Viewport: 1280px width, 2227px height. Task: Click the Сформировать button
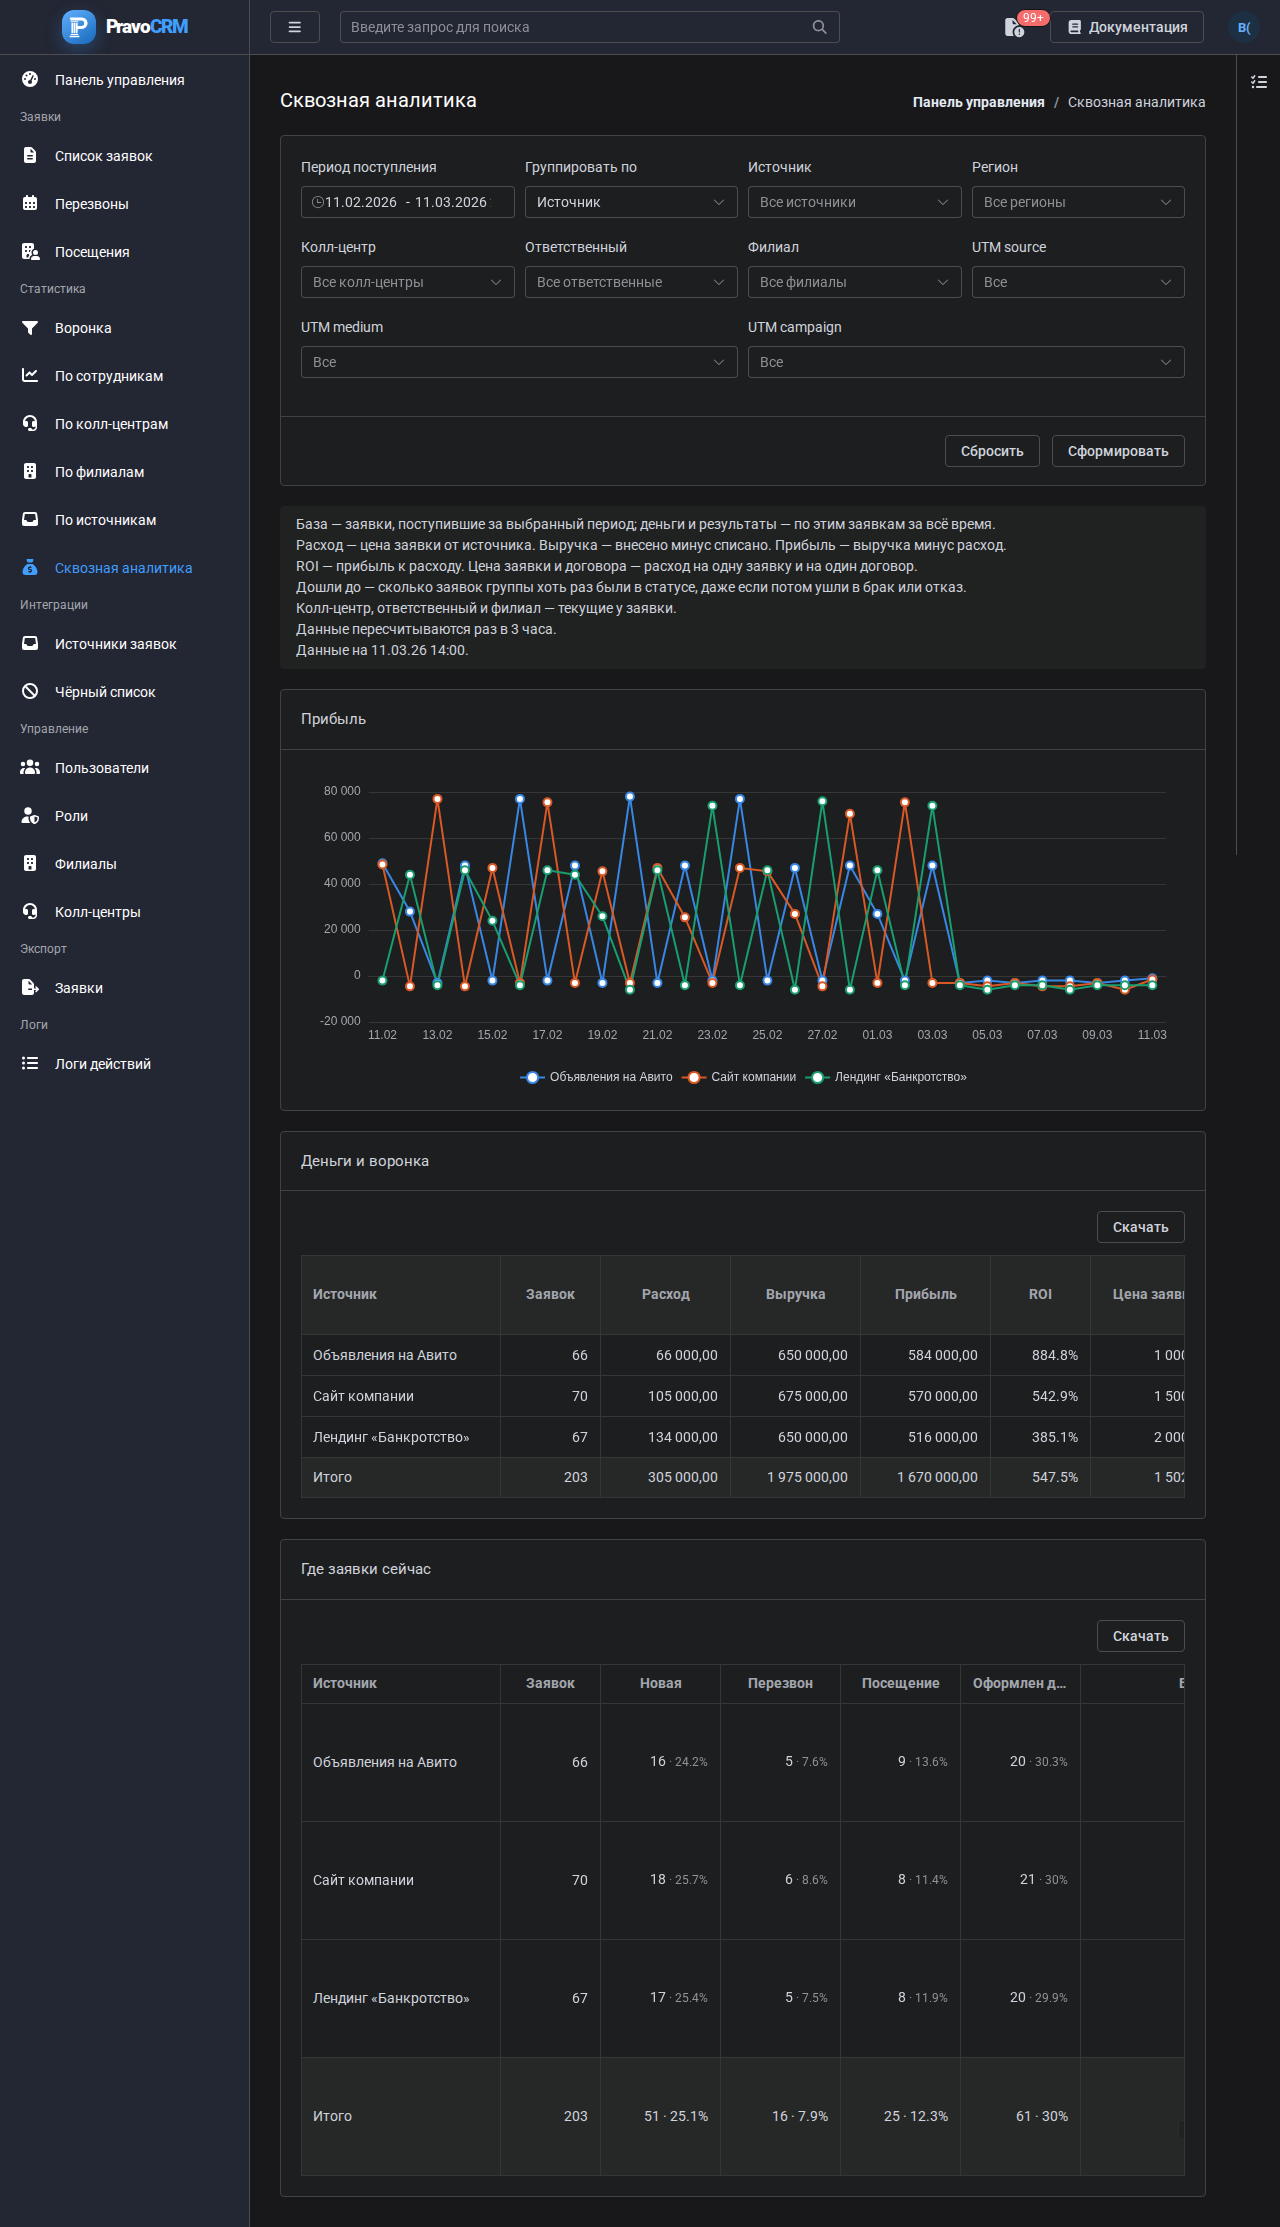click(1118, 451)
